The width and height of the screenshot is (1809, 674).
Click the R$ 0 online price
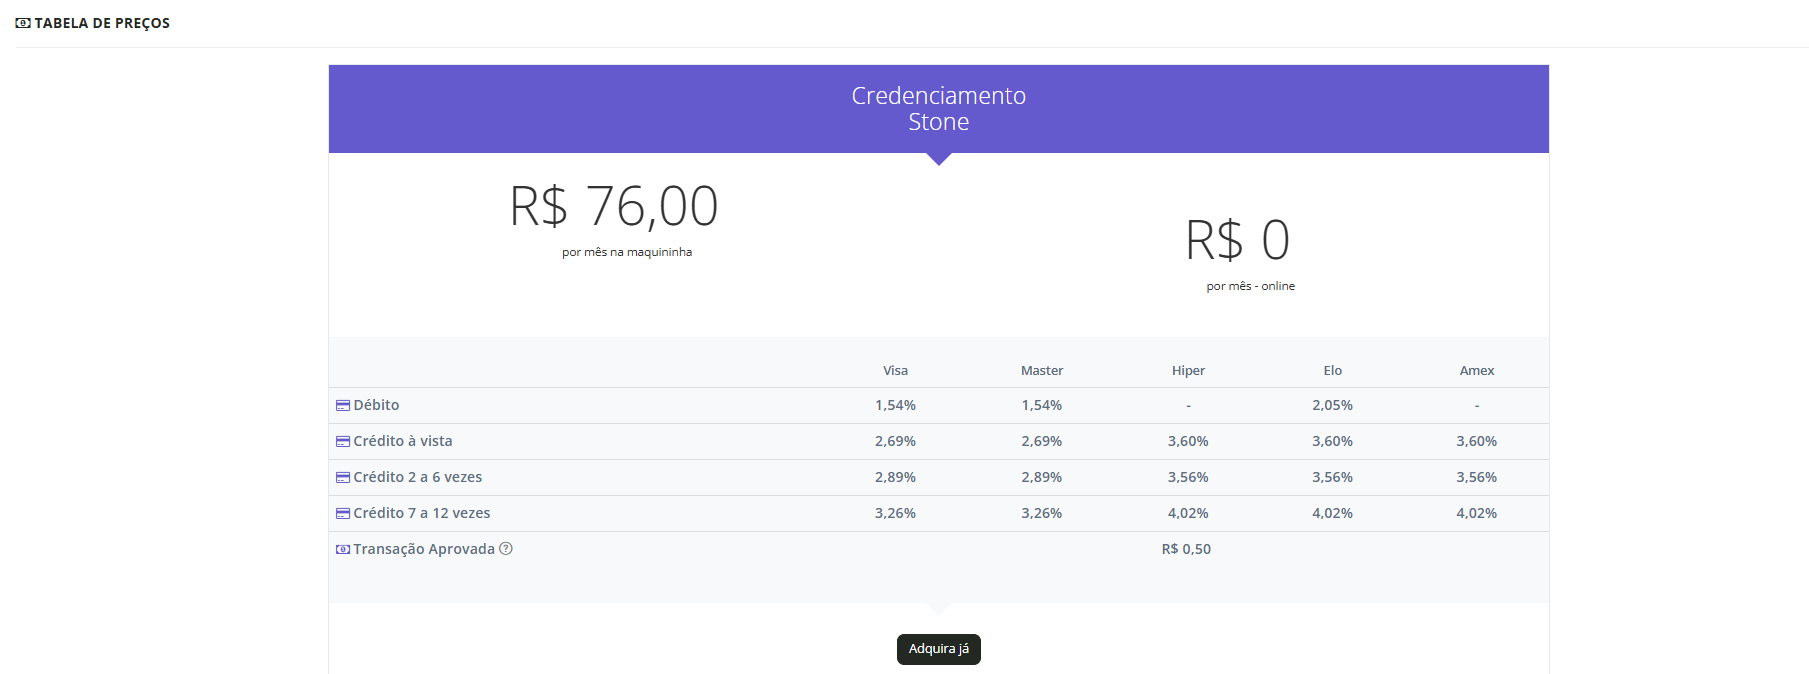(1238, 240)
